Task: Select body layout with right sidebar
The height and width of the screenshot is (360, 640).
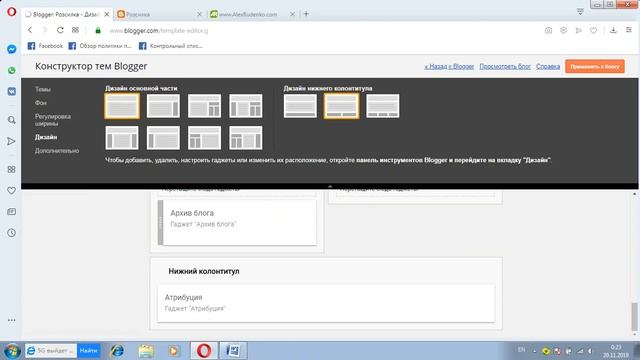Action: pos(163,106)
